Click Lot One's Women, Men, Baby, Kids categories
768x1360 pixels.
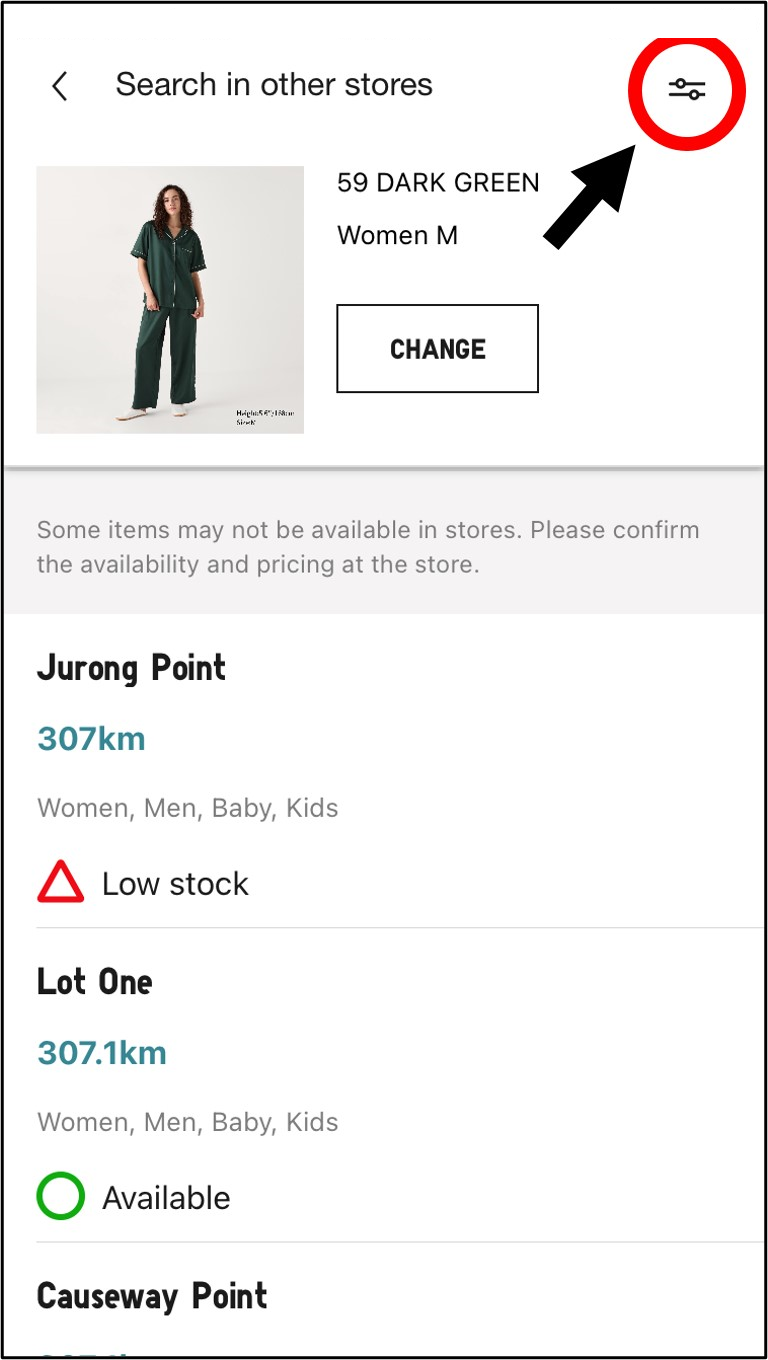pyautogui.click(x=188, y=1122)
